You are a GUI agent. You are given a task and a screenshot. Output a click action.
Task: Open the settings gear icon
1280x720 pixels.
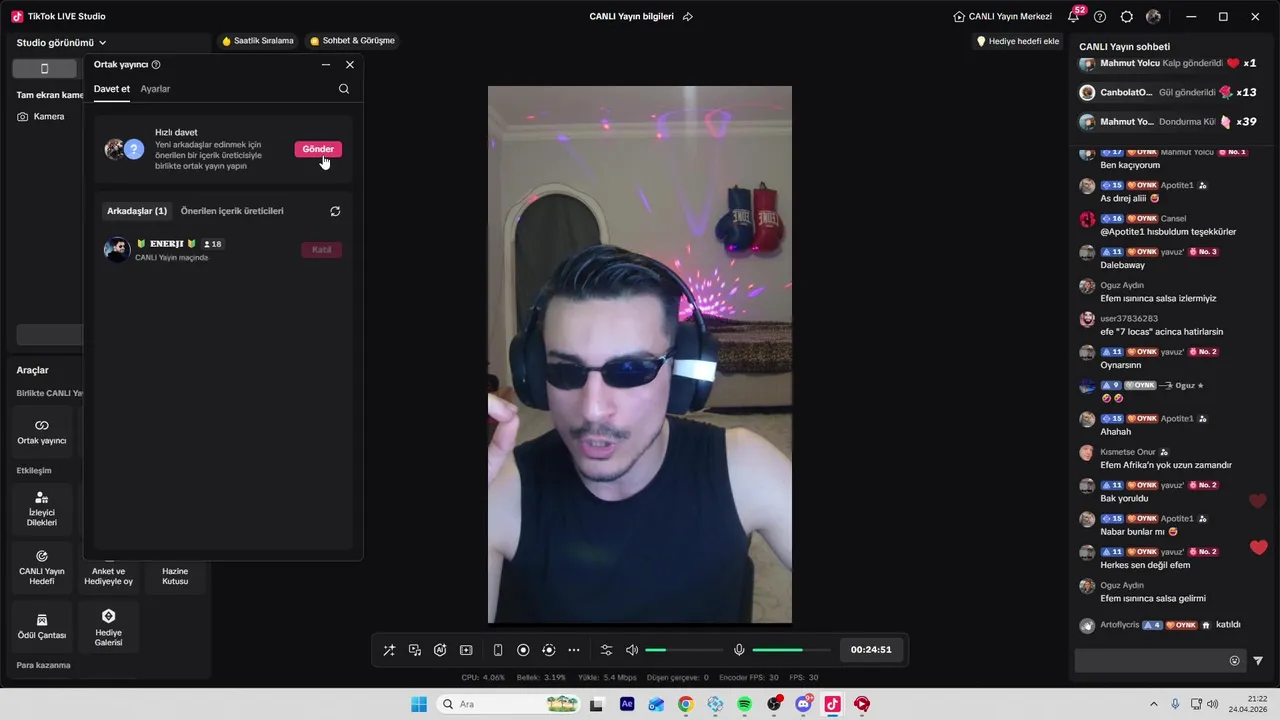click(x=1127, y=16)
